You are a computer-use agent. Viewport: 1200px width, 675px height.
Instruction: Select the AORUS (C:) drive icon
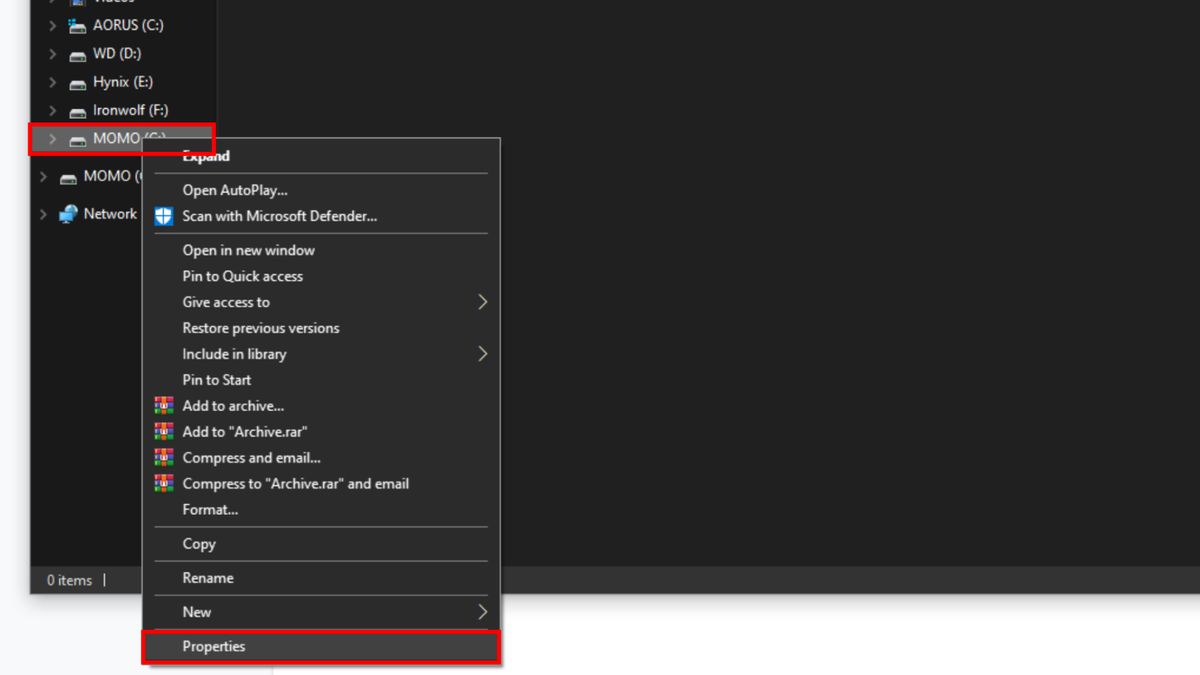pos(77,25)
